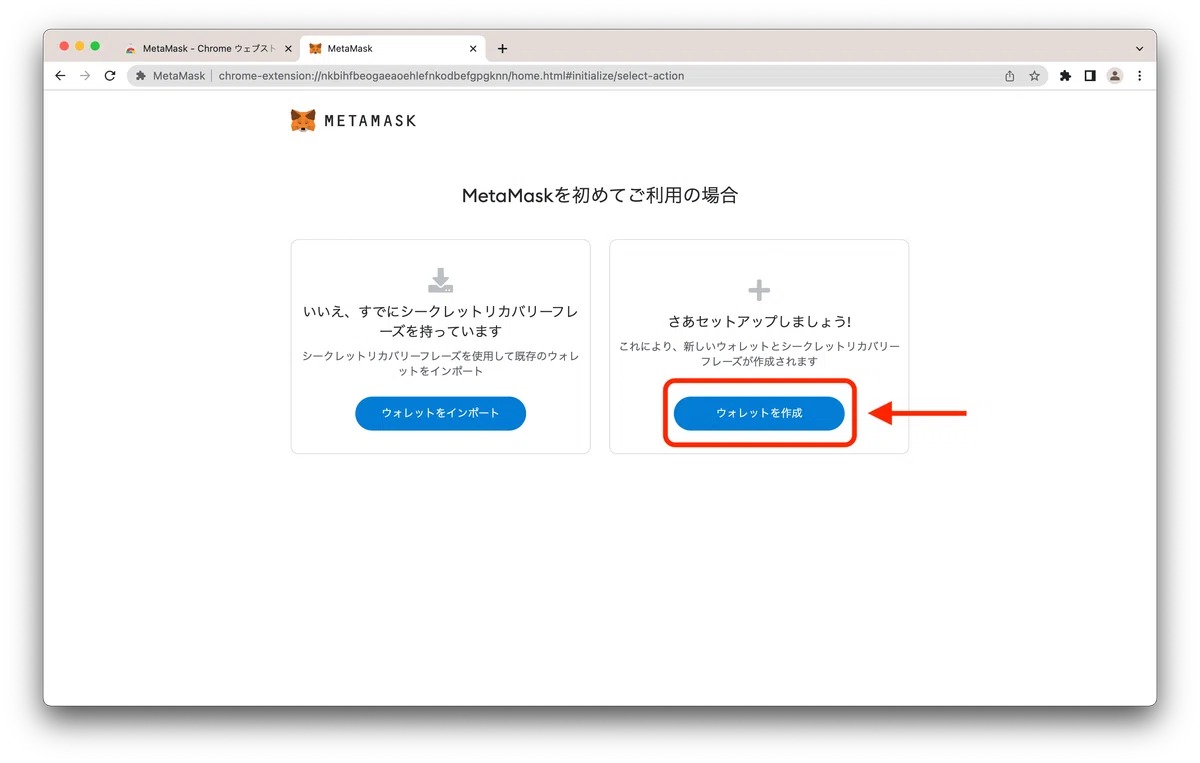Toggle the Chrome side panel icon
This screenshot has width=1200, height=763.
1090,76
